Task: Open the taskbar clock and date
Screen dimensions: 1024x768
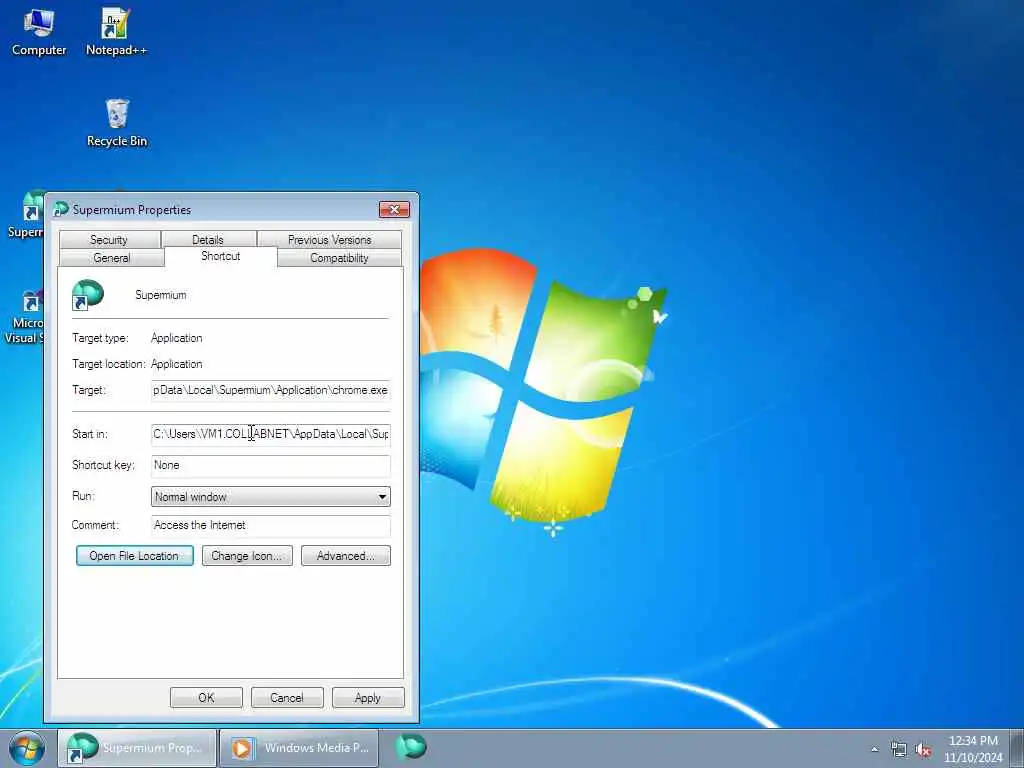Action: click(x=973, y=749)
